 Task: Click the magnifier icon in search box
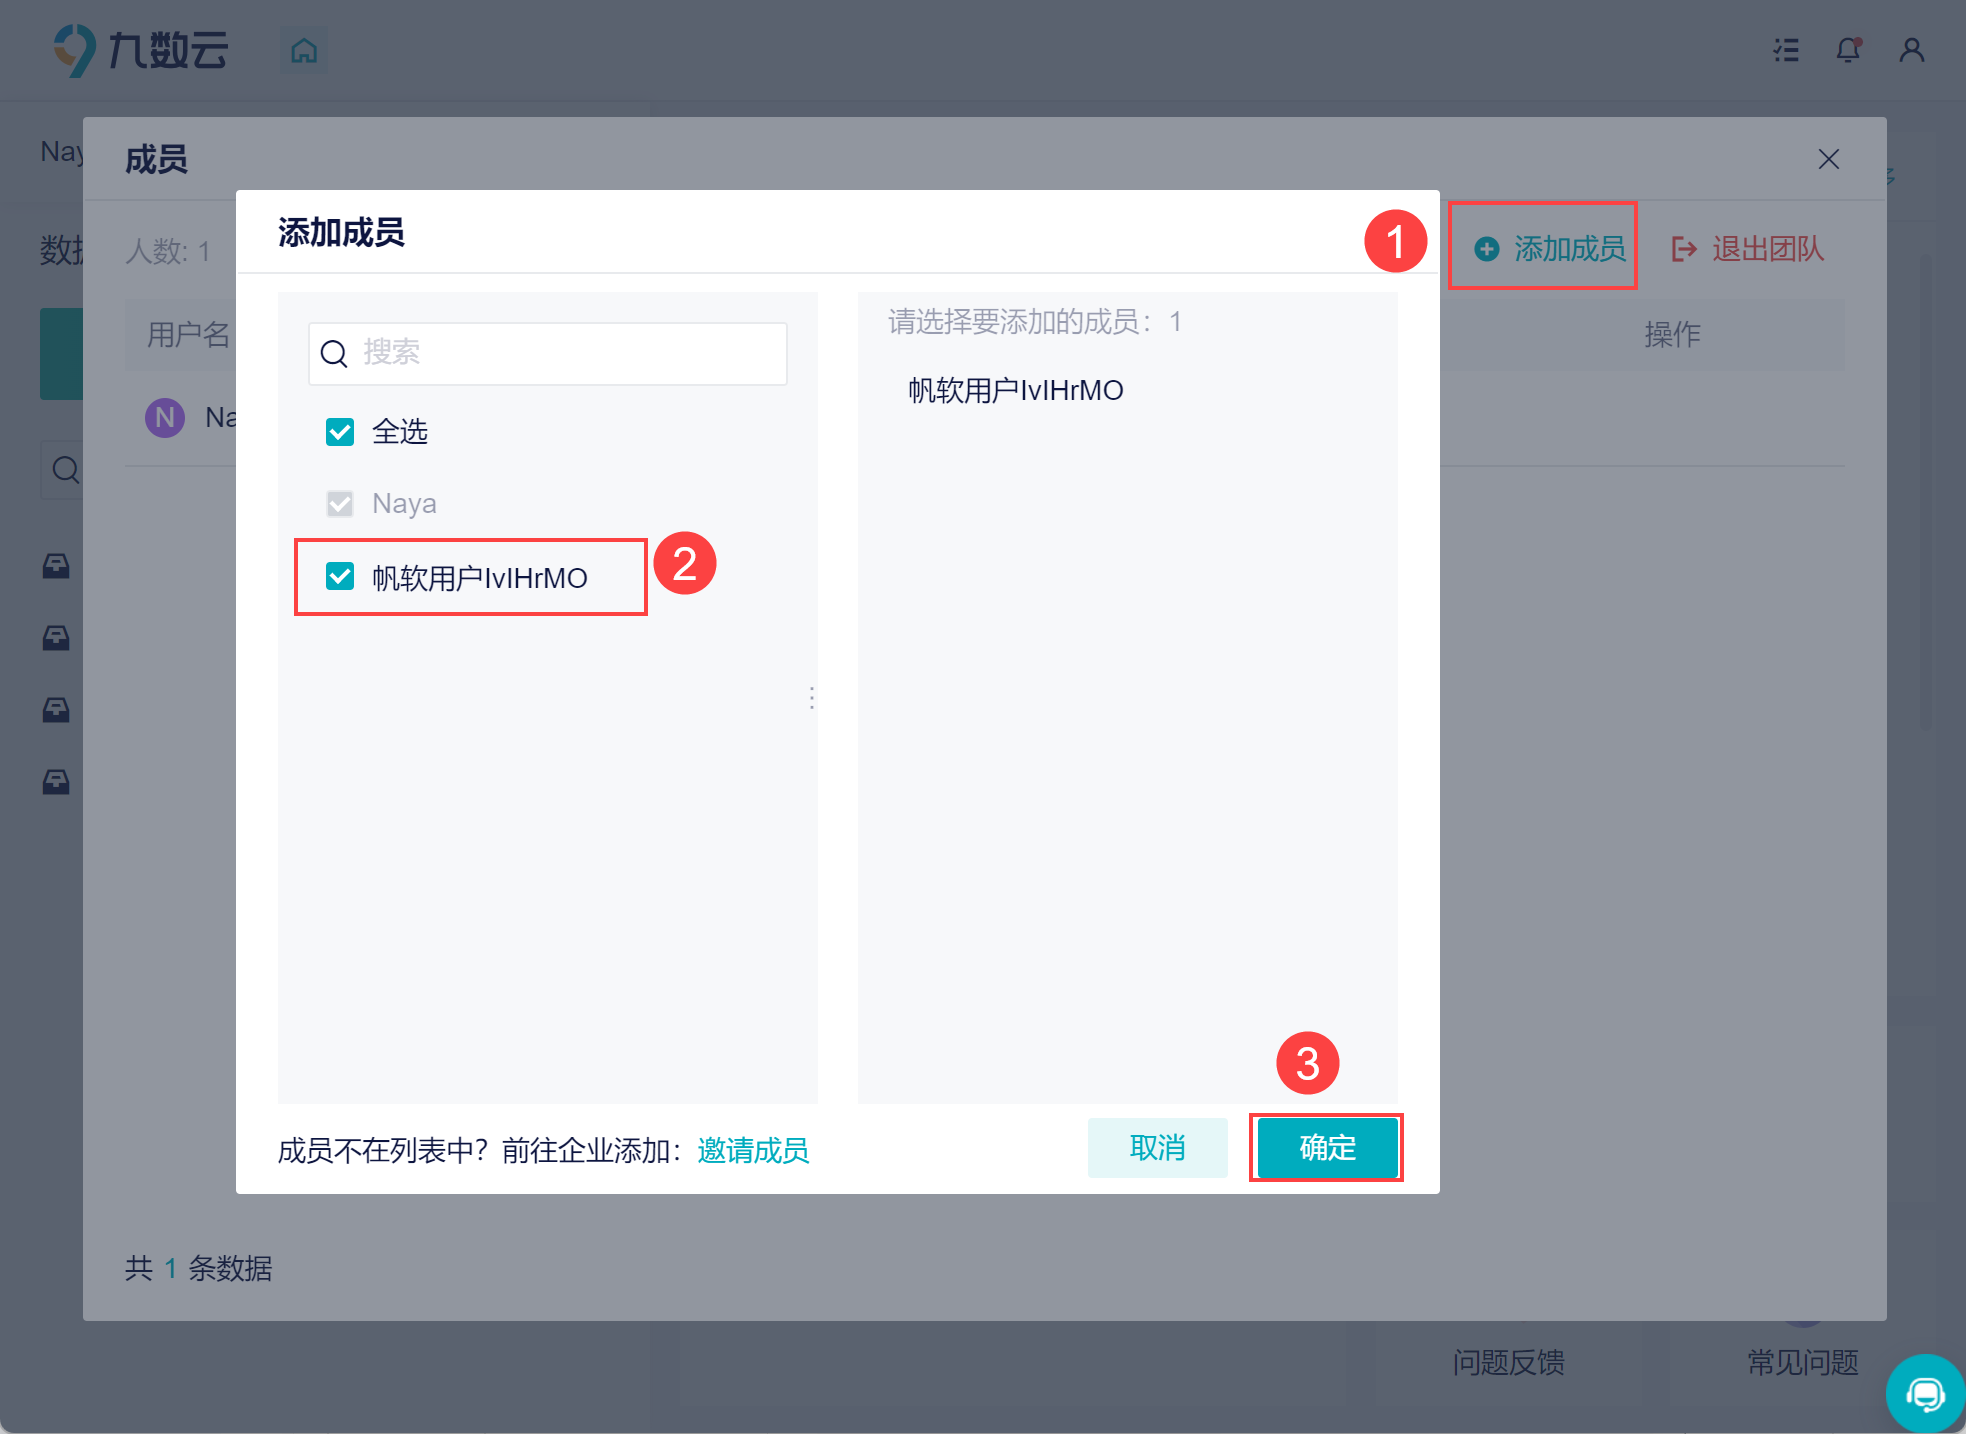point(334,353)
